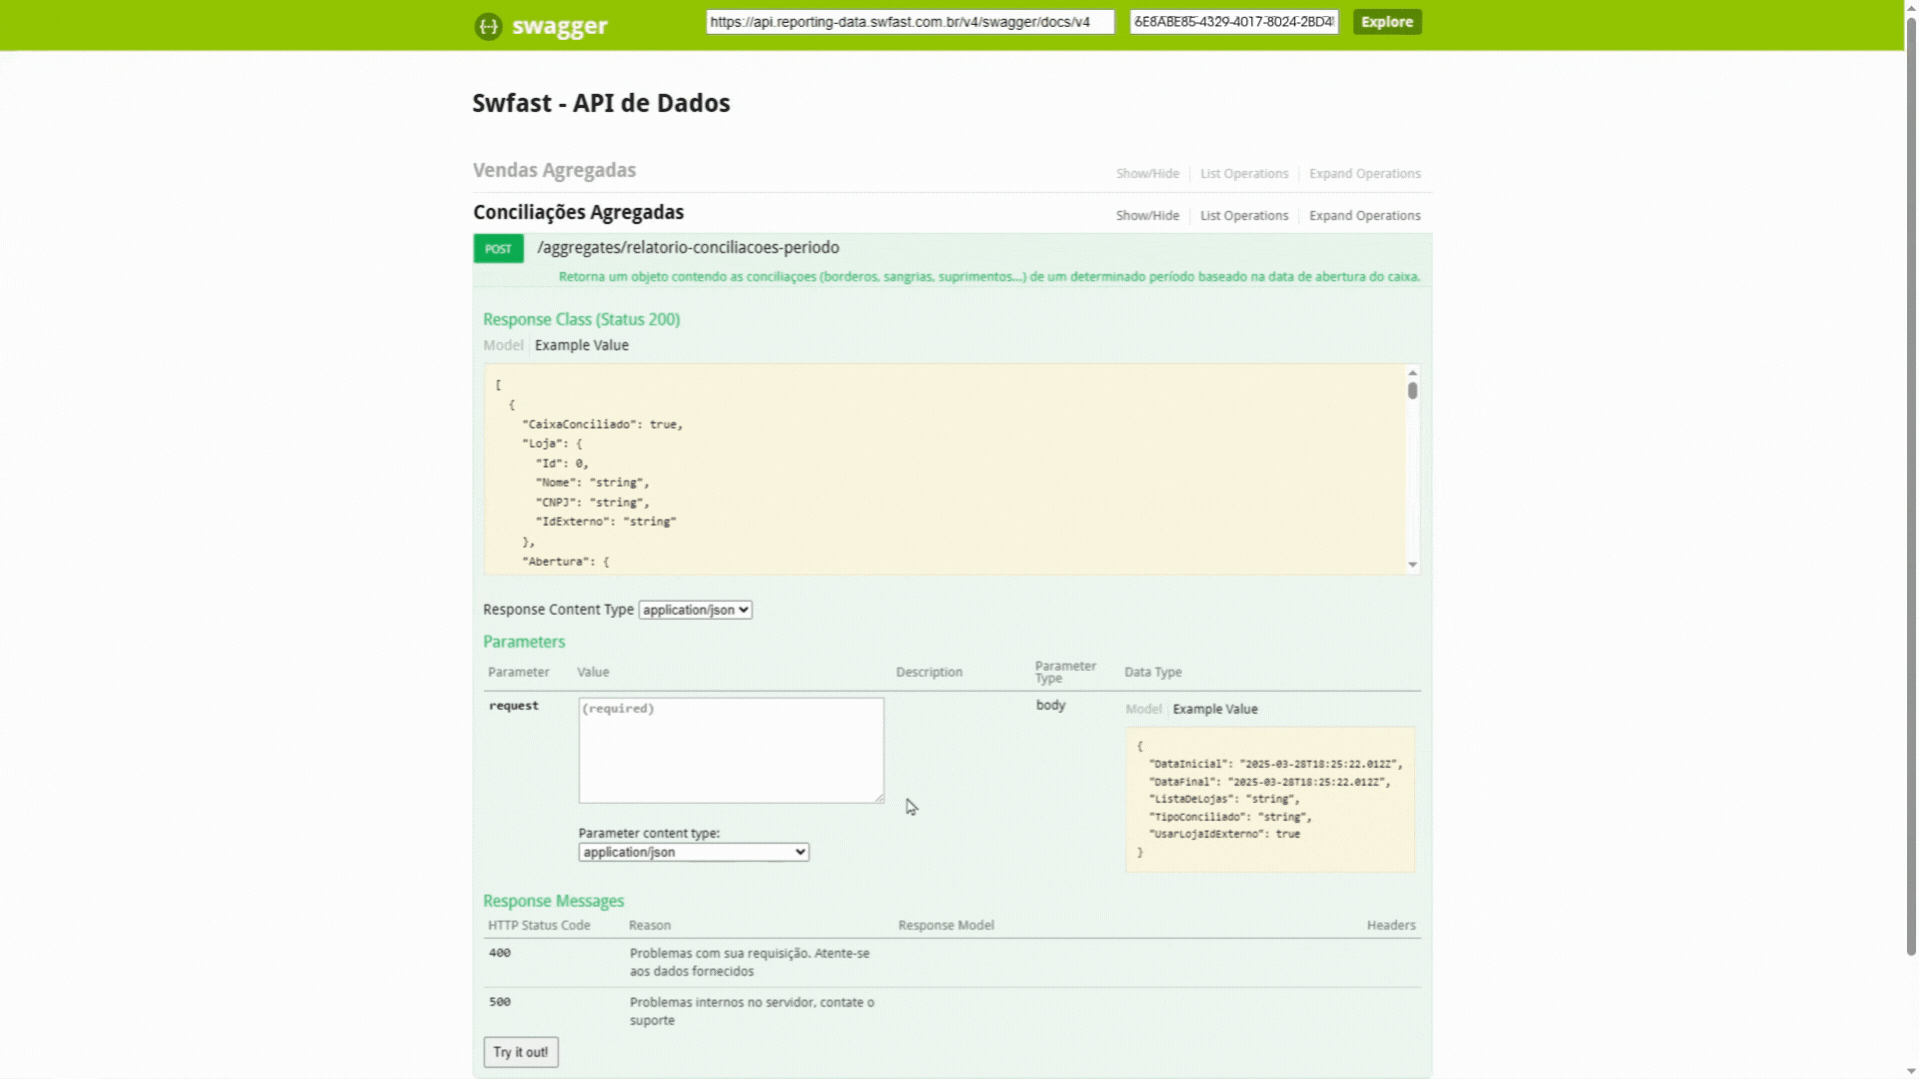Collapse the POST method badge

tap(498, 249)
